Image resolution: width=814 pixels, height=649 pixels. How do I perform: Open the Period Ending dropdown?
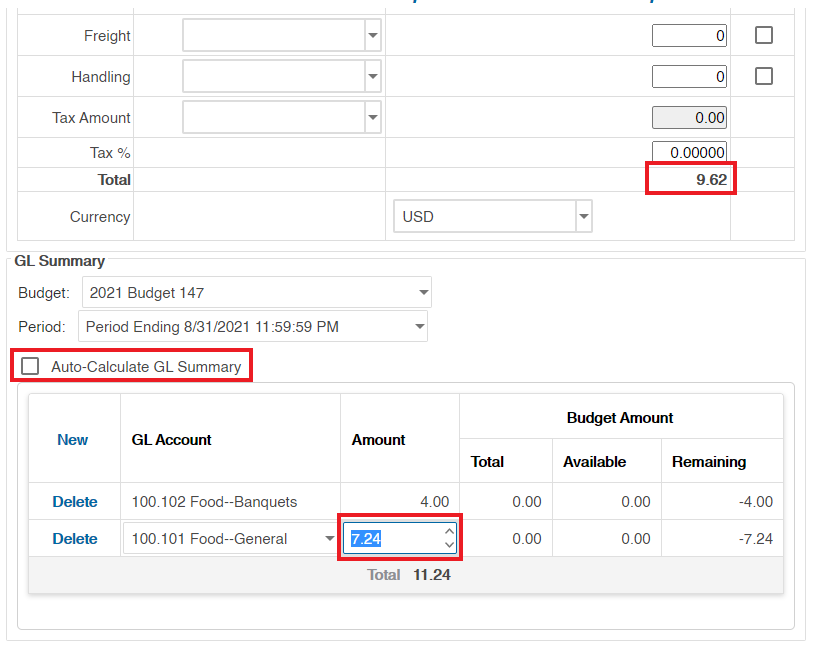418,326
